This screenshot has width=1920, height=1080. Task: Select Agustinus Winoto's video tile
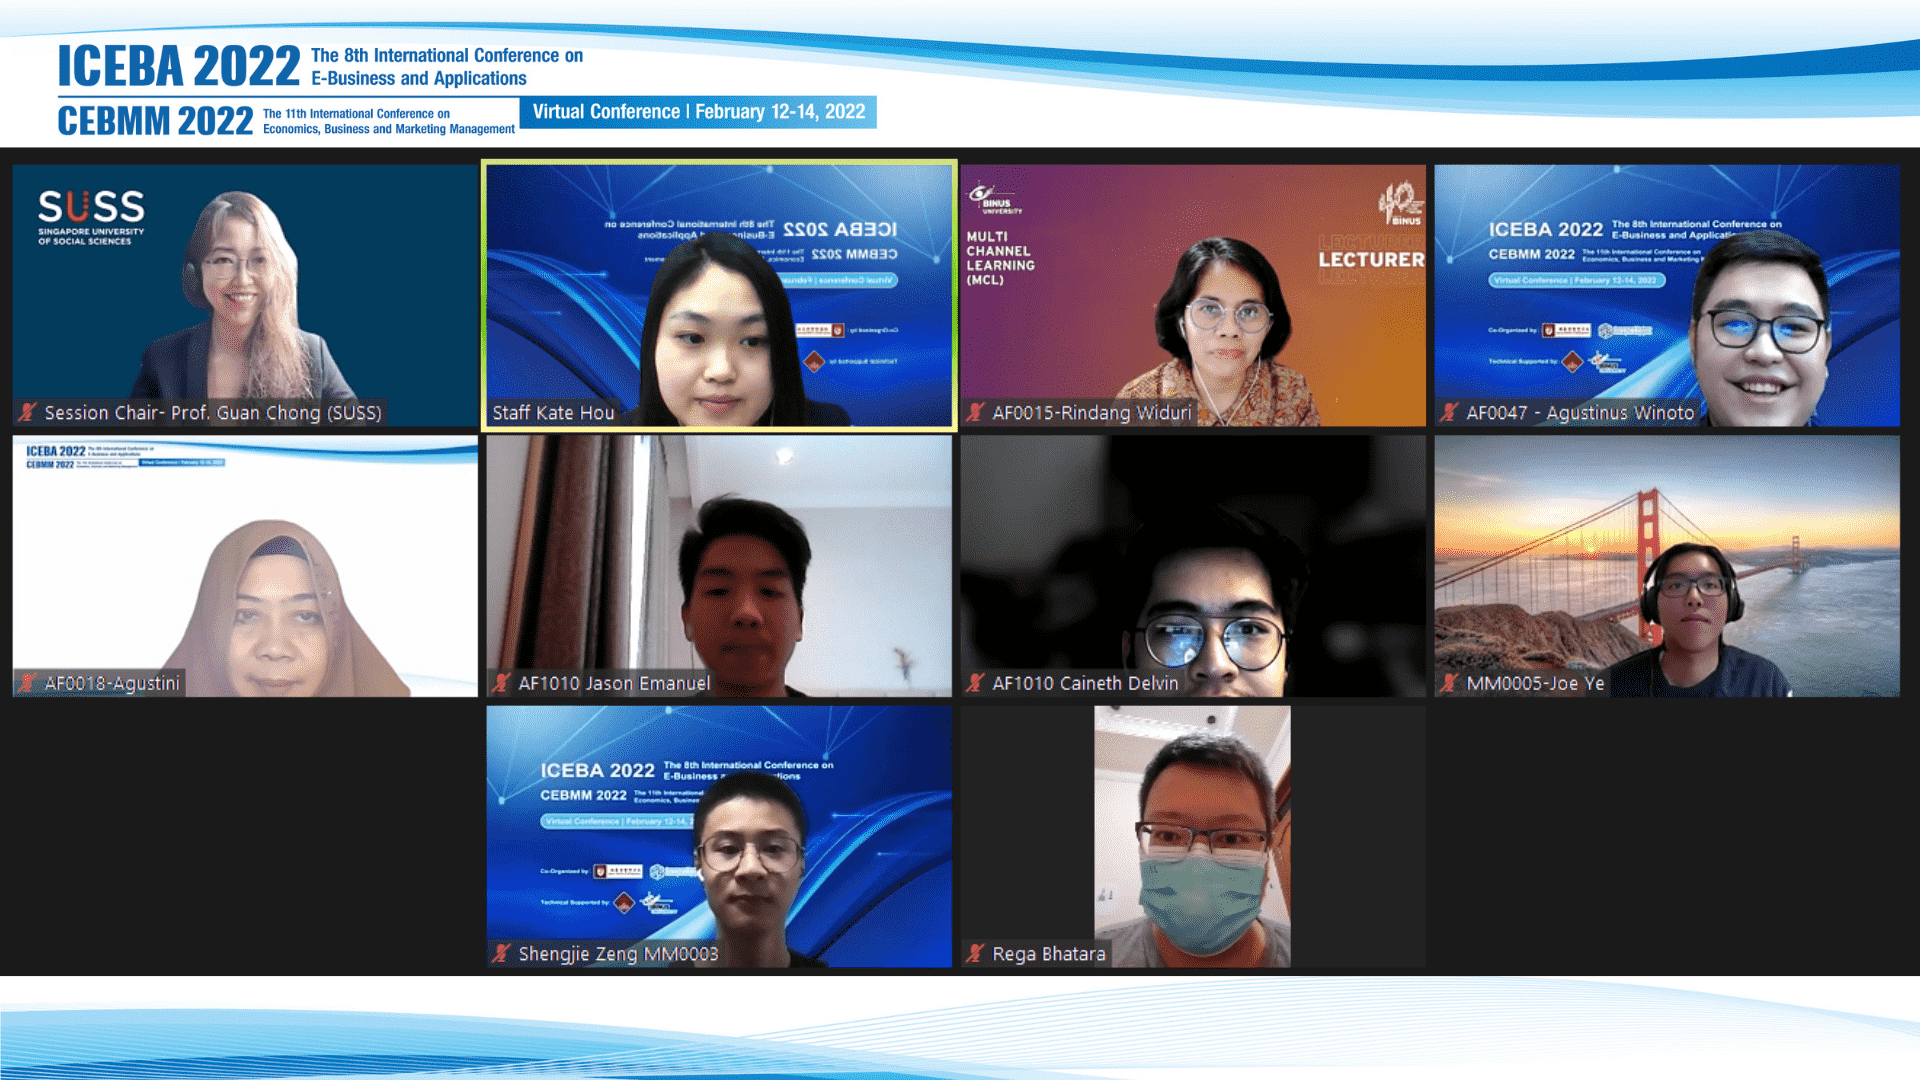pos(1667,296)
